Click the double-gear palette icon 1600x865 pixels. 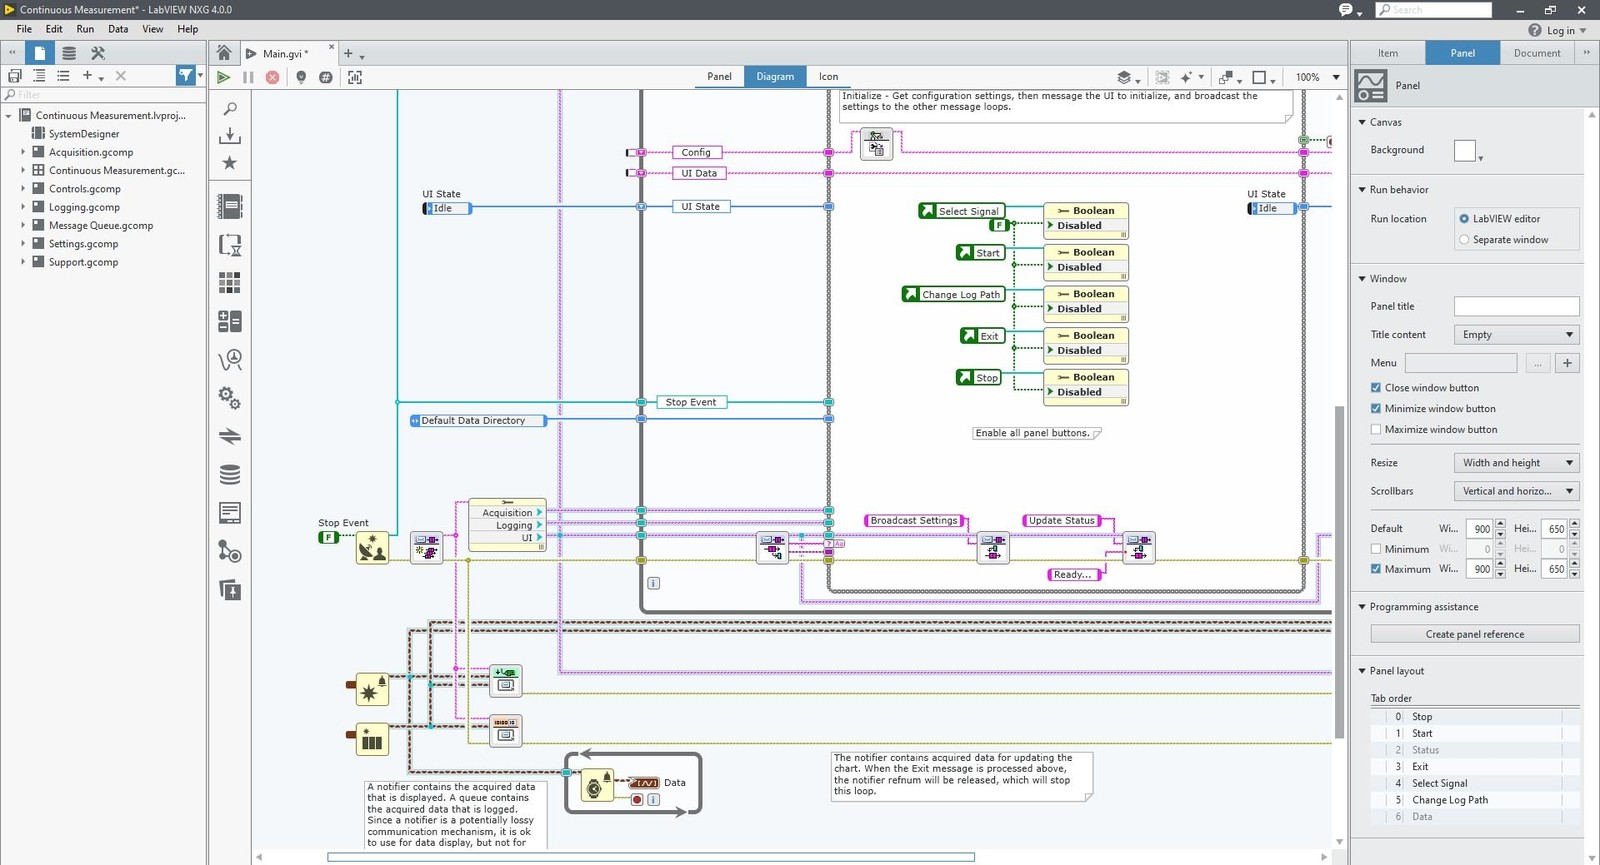point(230,398)
